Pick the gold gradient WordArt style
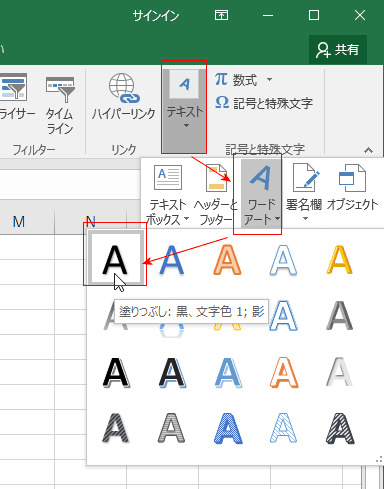The width and height of the screenshot is (384, 489). tap(339, 260)
